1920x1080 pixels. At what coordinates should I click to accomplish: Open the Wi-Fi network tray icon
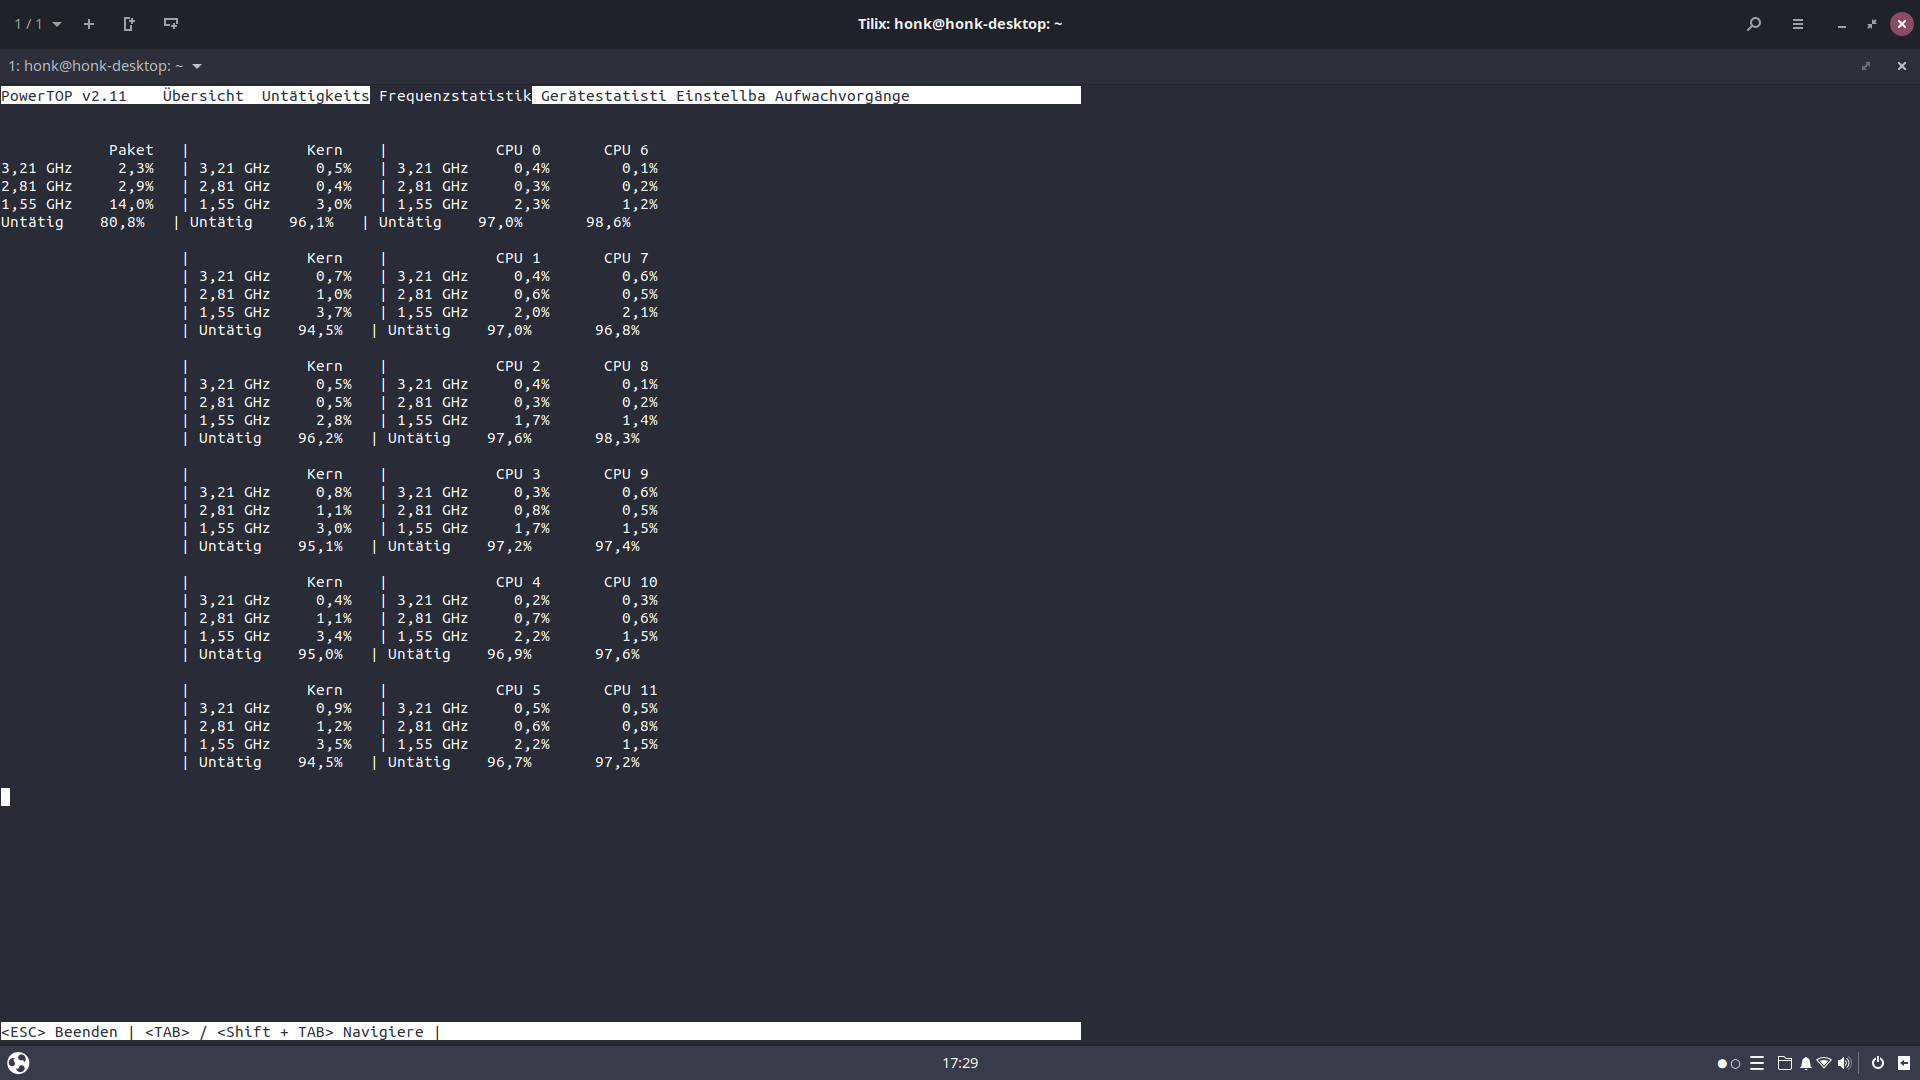point(1824,1063)
